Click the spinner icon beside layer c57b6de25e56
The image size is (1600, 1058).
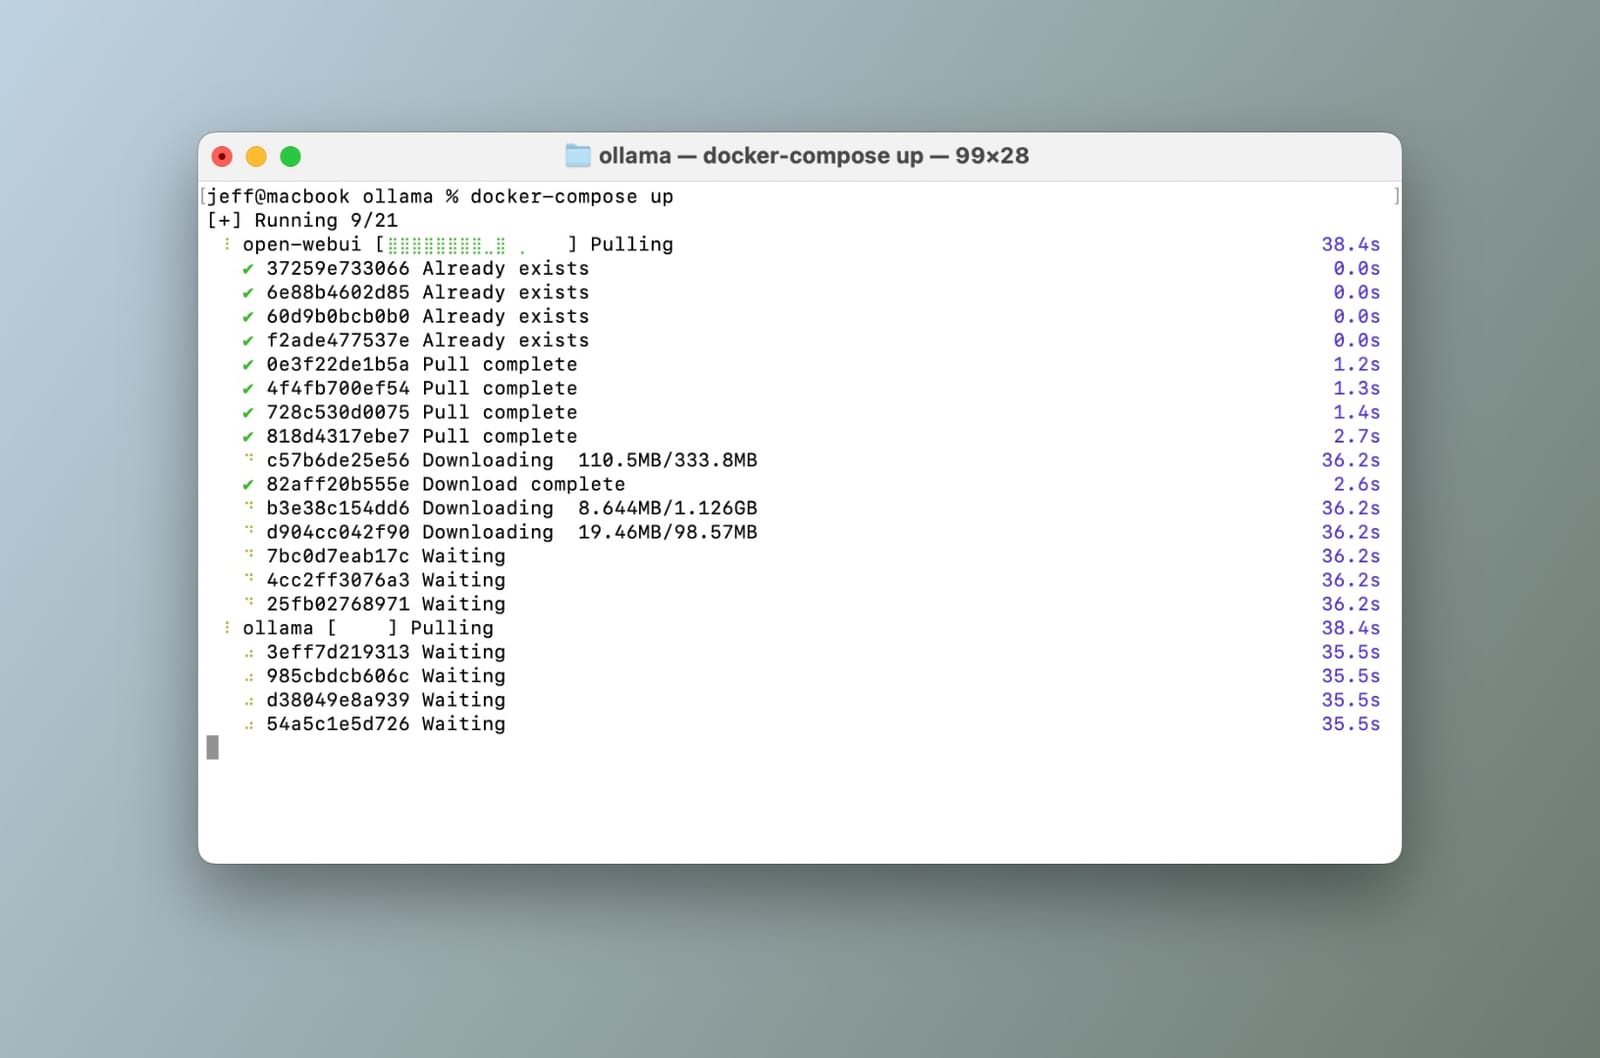tap(249, 459)
